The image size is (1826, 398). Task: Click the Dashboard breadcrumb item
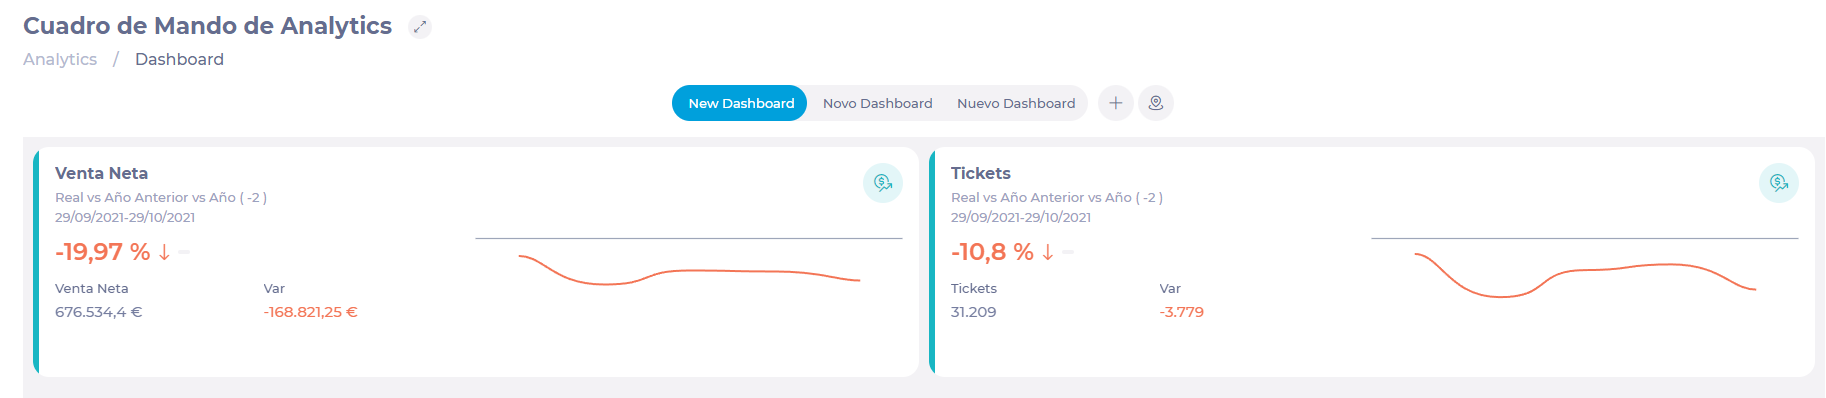point(179,59)
